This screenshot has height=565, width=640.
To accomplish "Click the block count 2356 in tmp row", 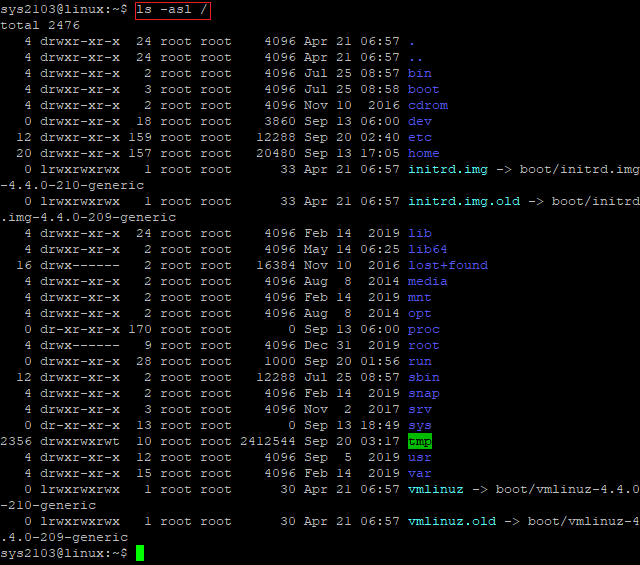I will click(x=16, y=441).
